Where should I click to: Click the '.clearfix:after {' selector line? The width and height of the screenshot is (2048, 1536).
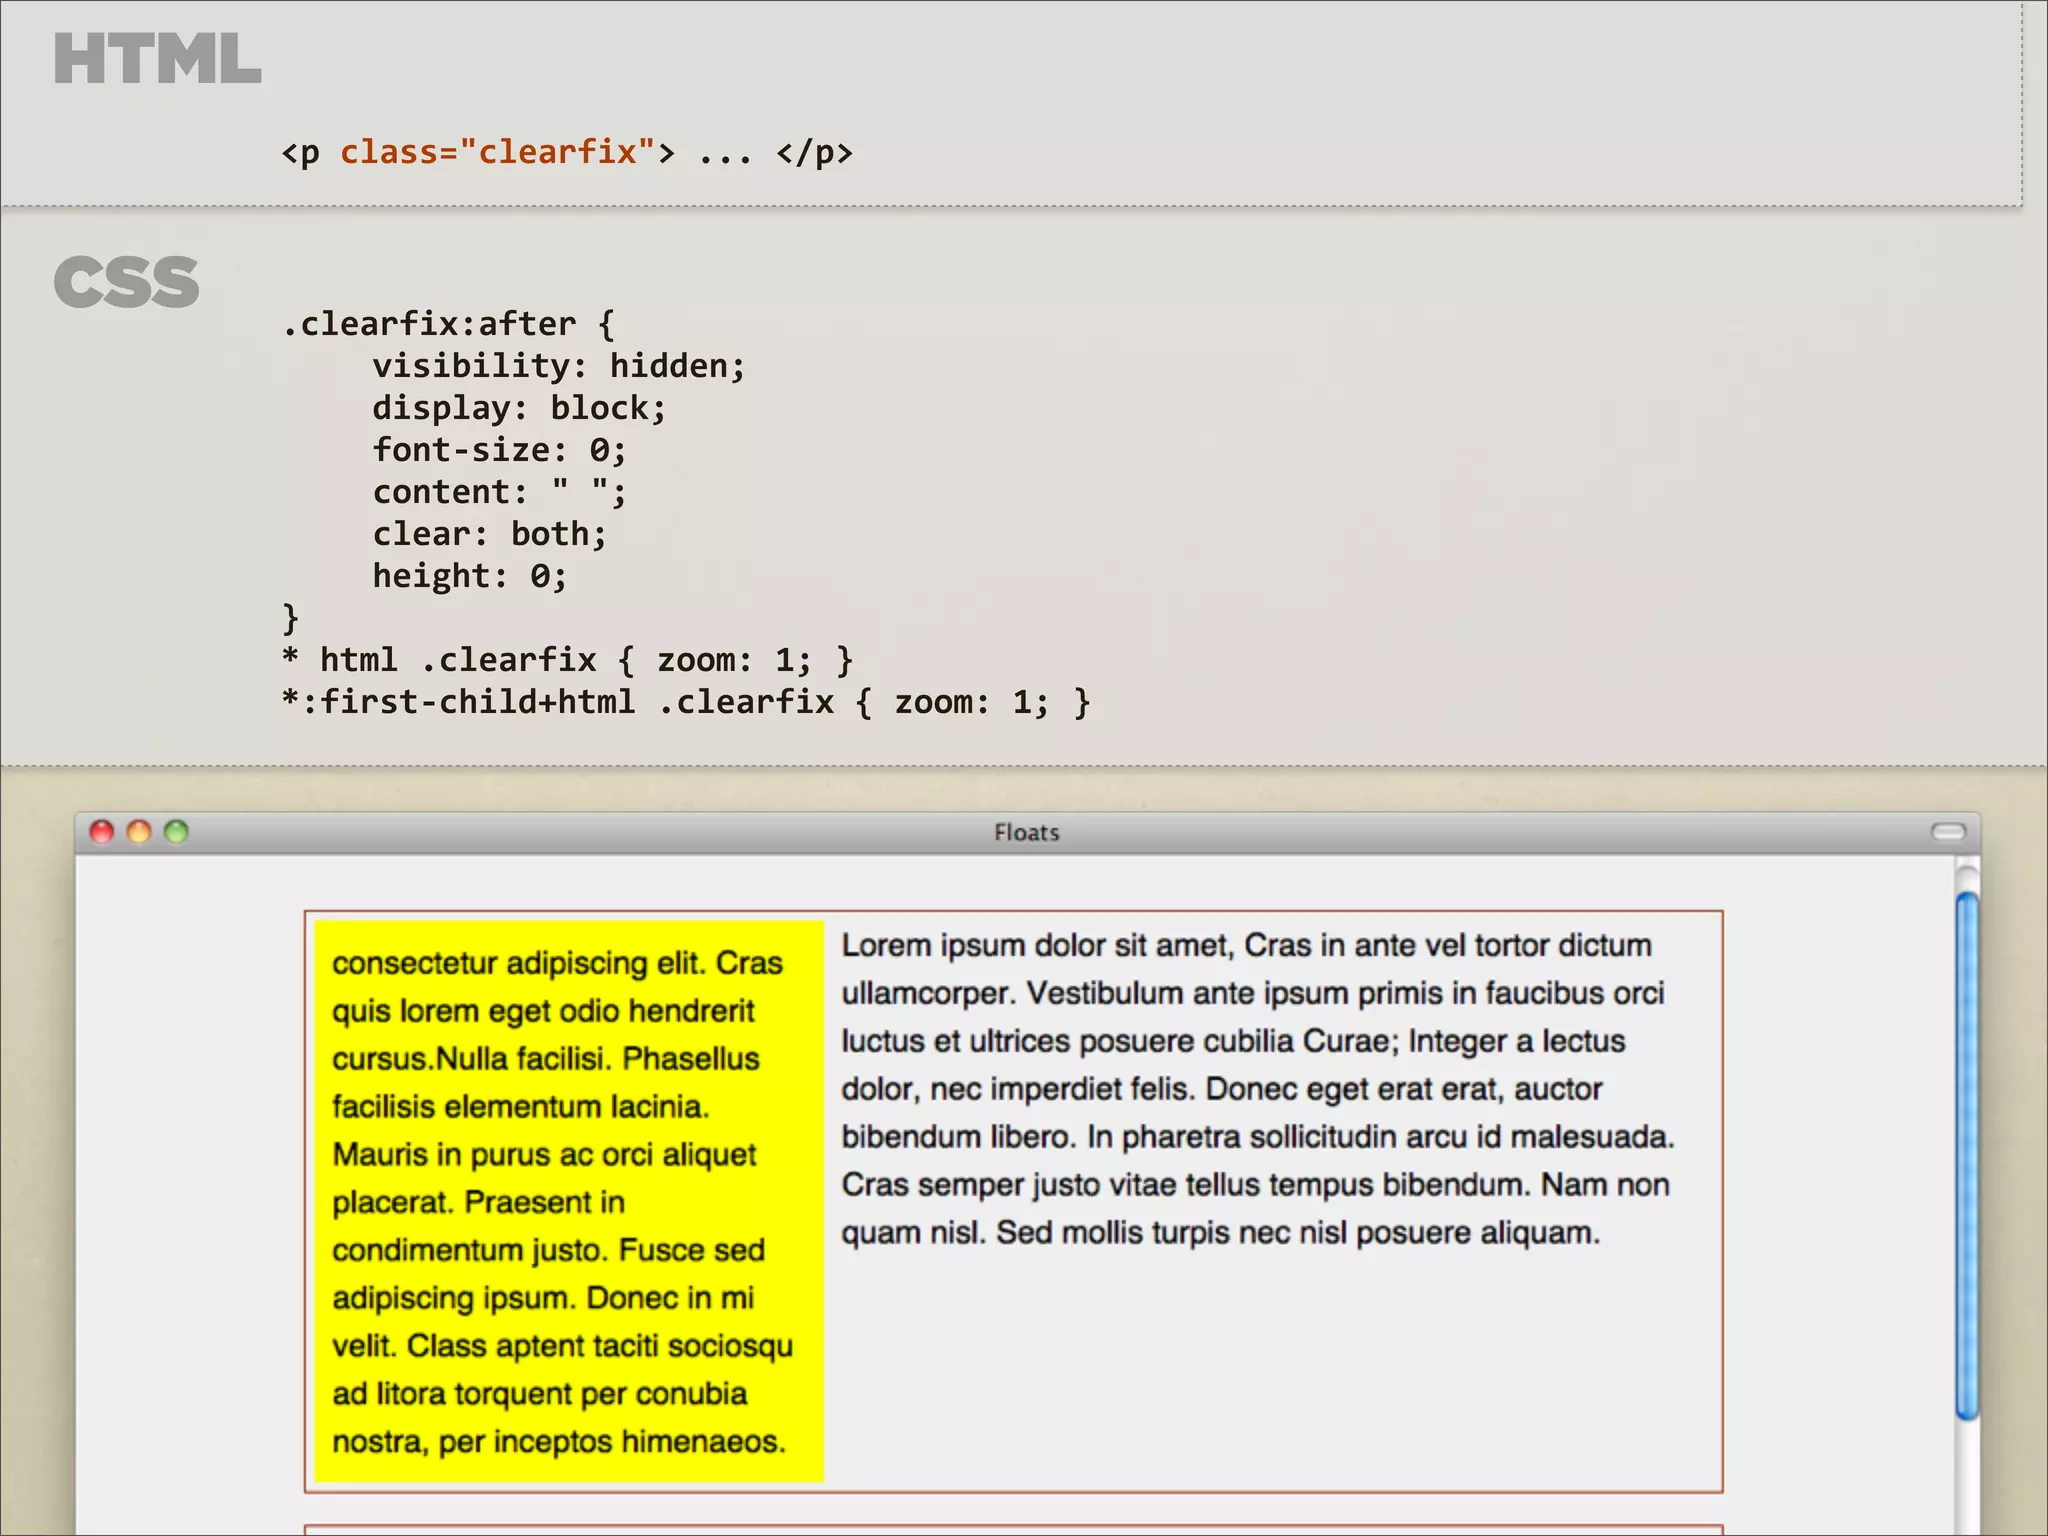point(449,324)
